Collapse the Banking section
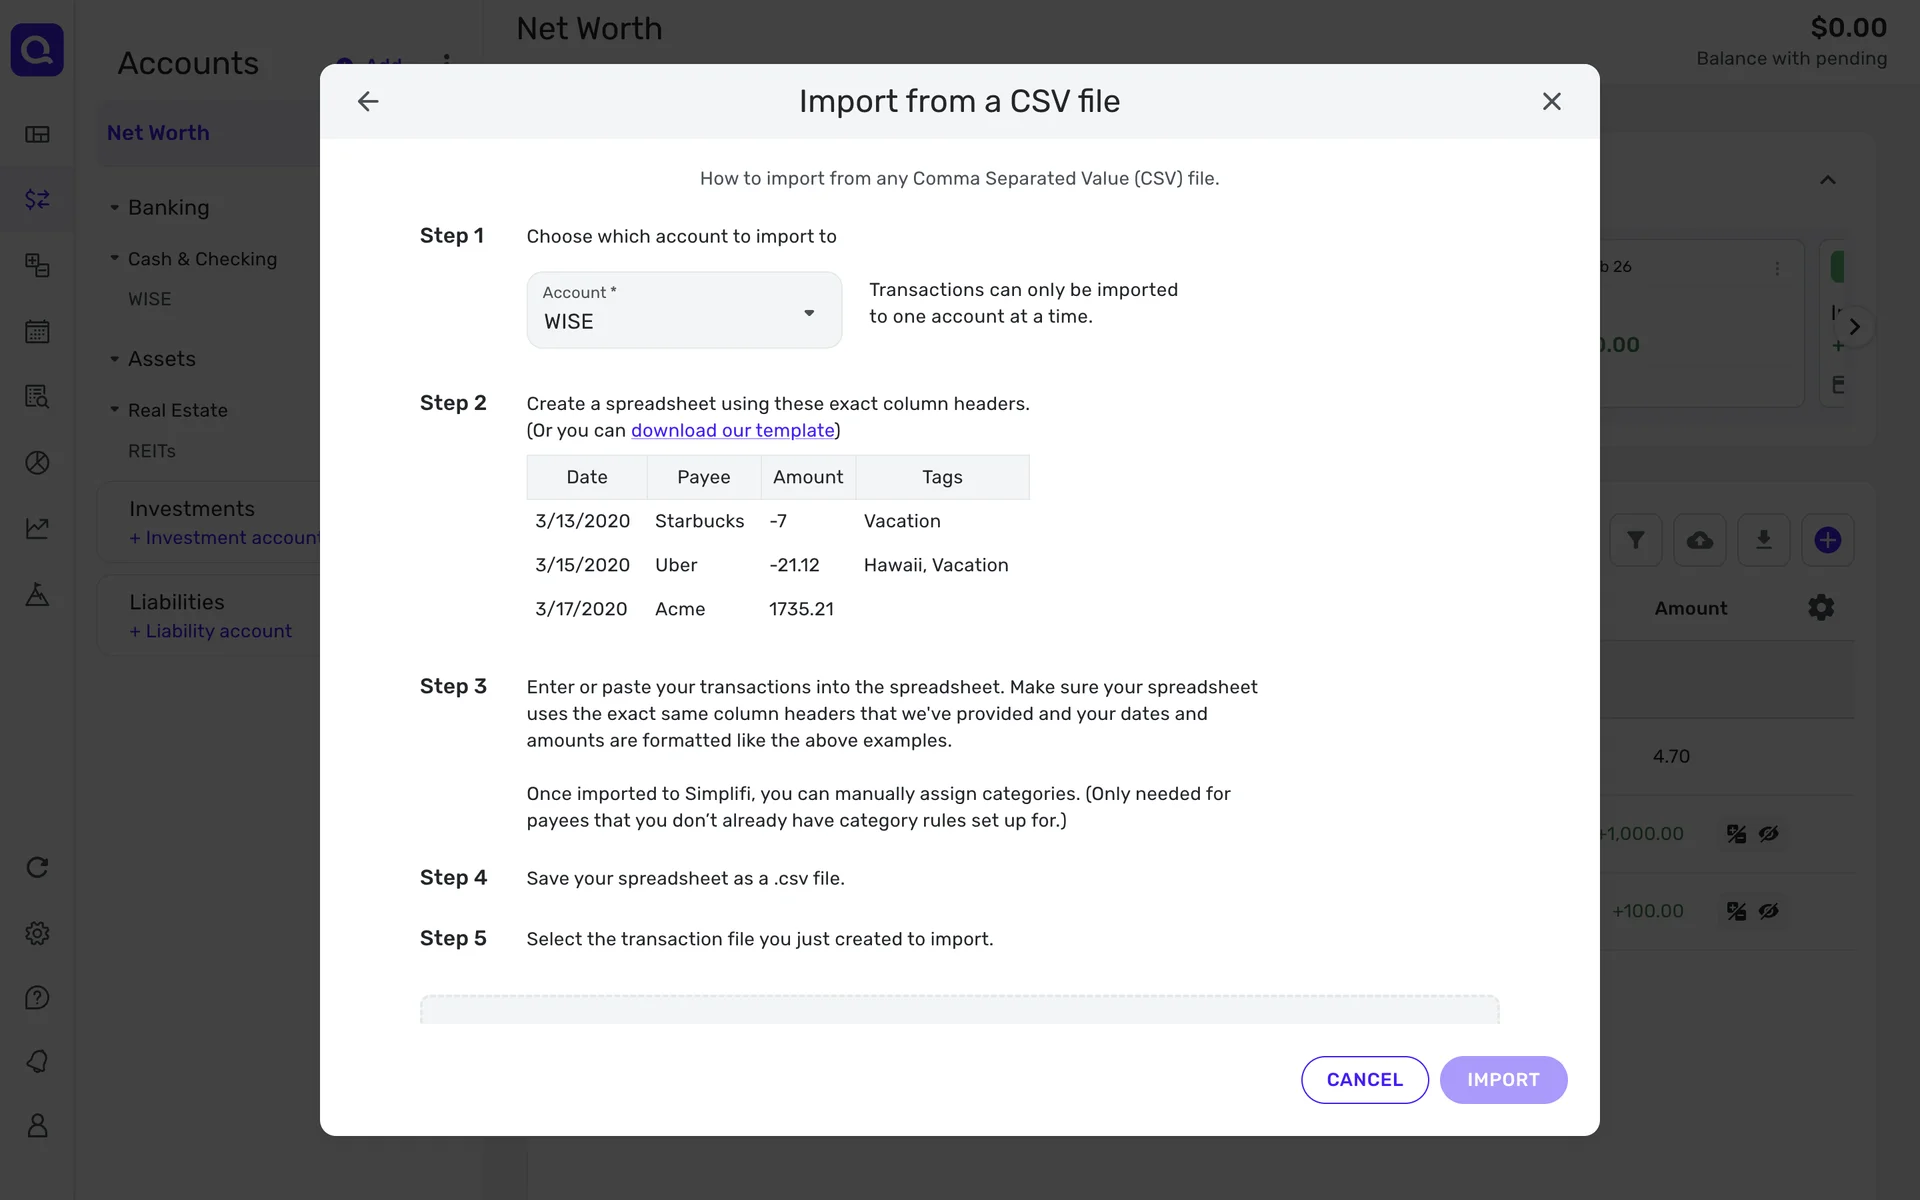Viewport: 1920px width, 1200px height. (x=114, y=208)
